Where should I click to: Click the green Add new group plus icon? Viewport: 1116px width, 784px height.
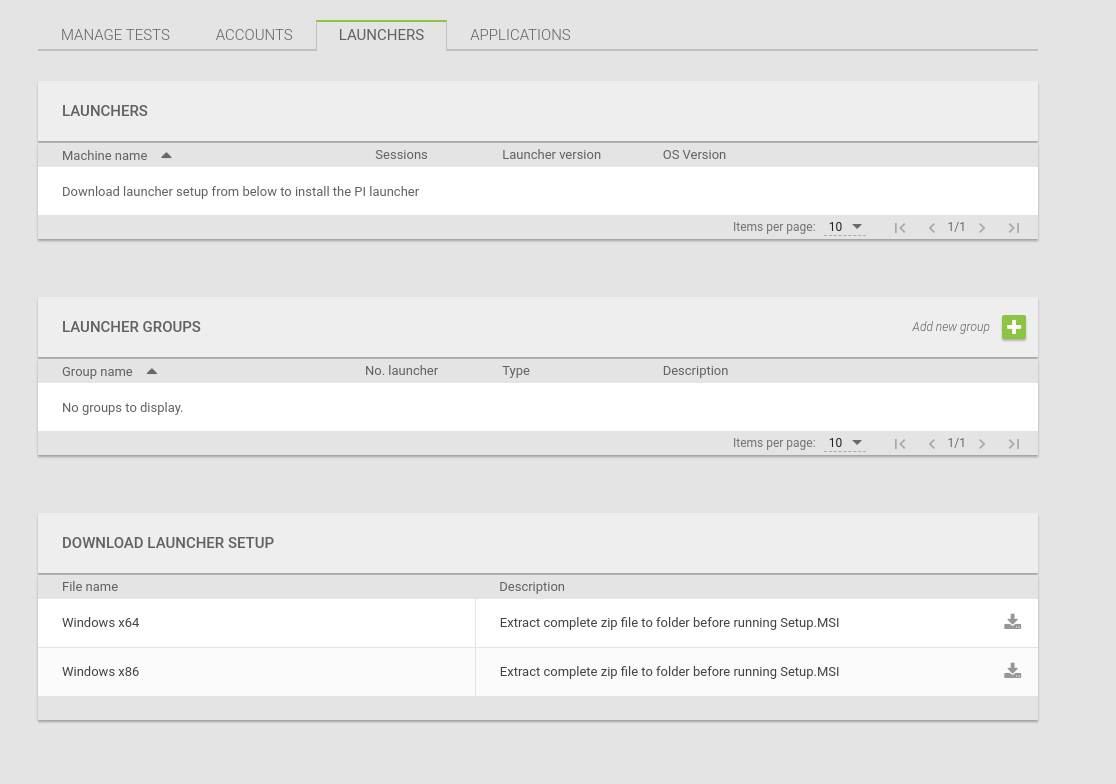[1013, 327]
